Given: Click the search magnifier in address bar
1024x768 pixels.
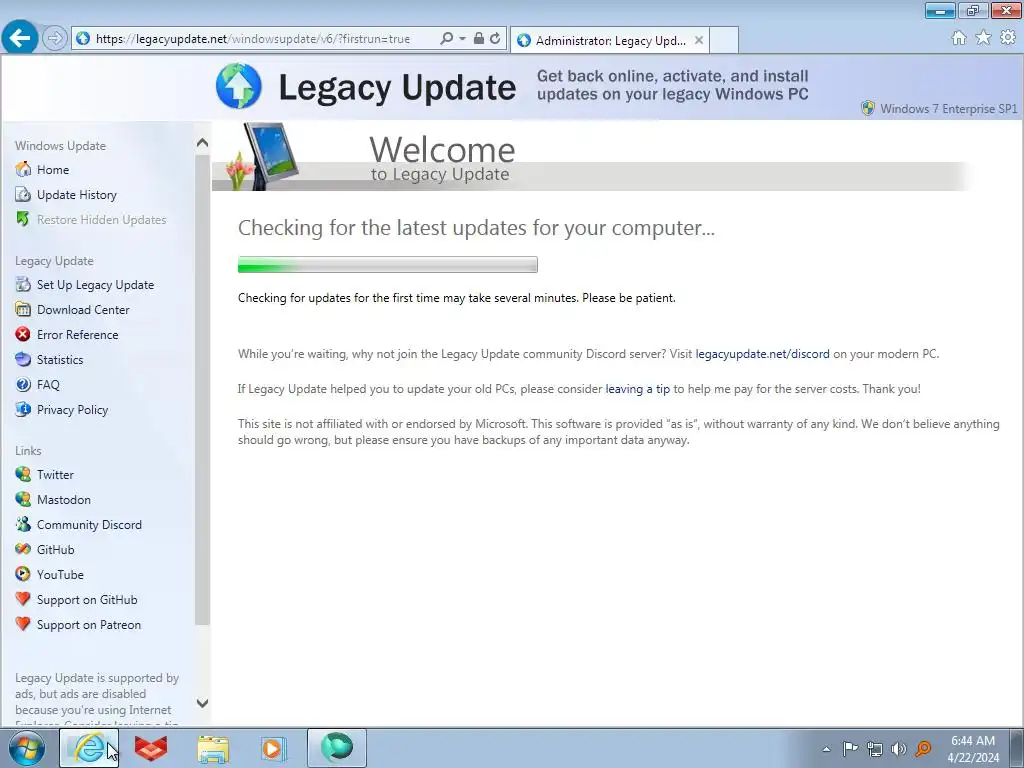Looking at the screenshot, I should pos(447,39).
